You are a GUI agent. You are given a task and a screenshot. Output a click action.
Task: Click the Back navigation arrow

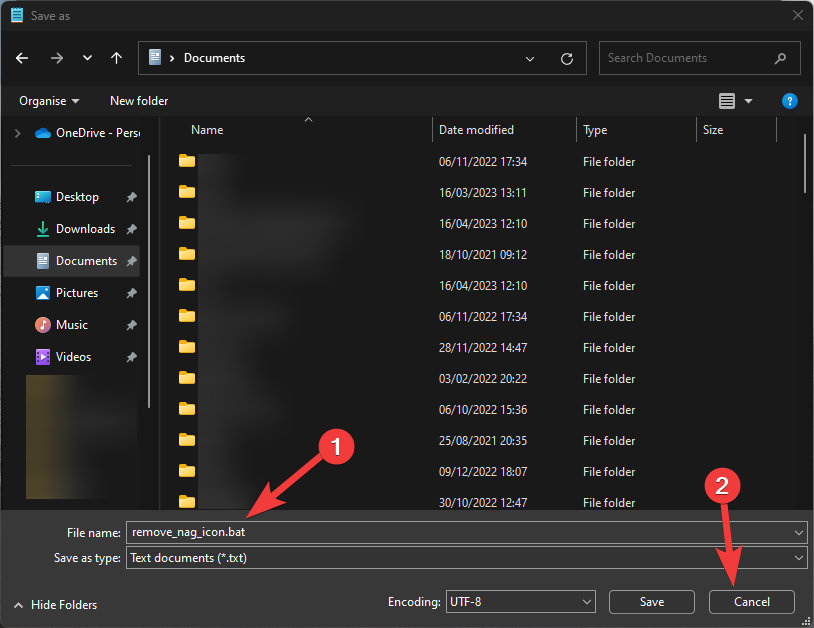(22, 58)
